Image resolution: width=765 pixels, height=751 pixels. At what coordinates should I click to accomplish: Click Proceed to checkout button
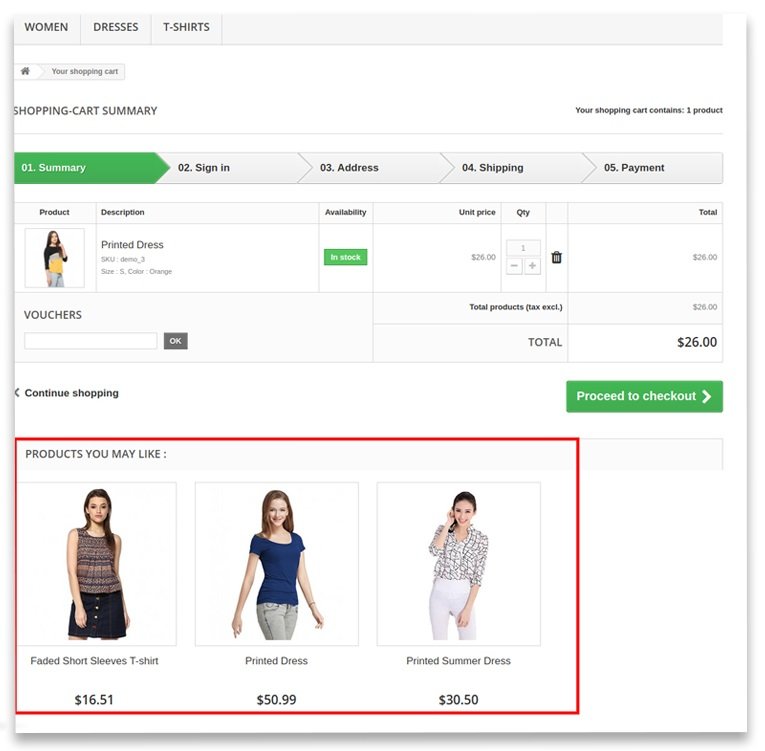(644, 396)
